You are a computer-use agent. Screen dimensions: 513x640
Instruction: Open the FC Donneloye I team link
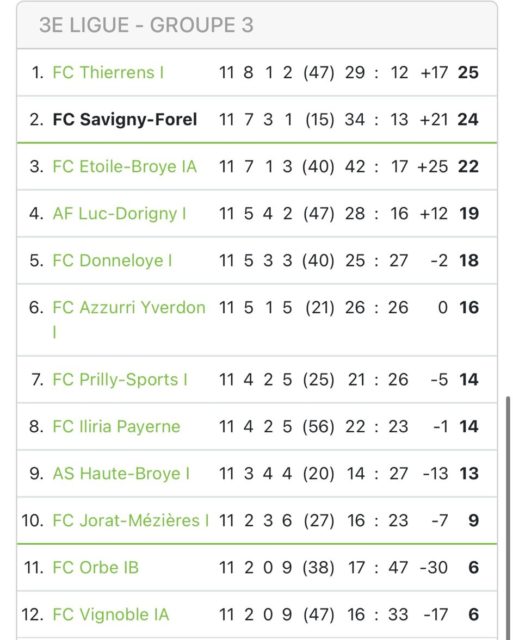[112, 260]
